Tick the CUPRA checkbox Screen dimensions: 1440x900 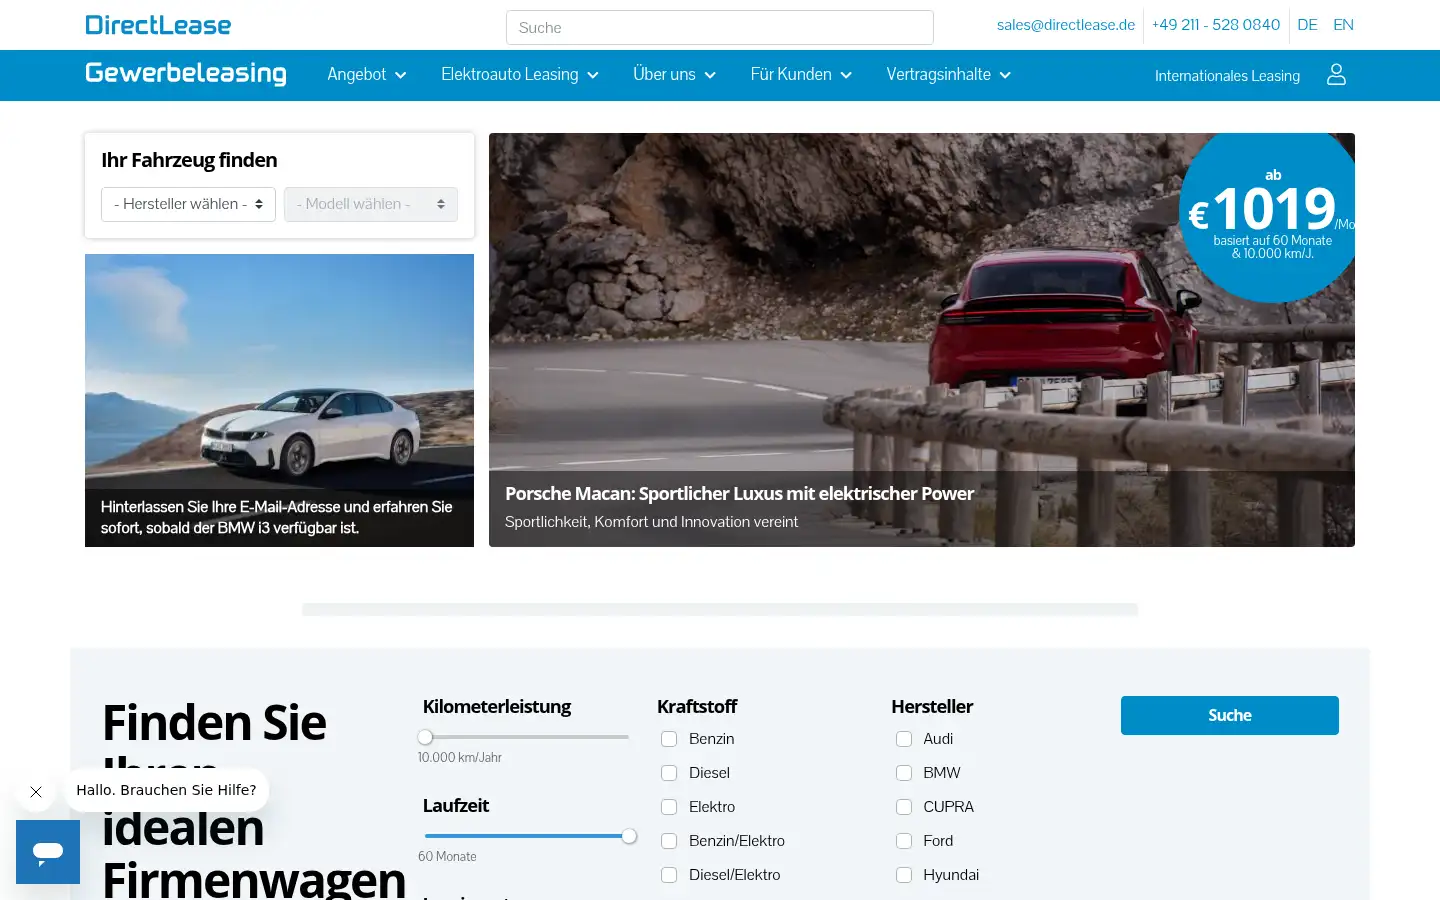pyautogui.click(x=904, y=807)
